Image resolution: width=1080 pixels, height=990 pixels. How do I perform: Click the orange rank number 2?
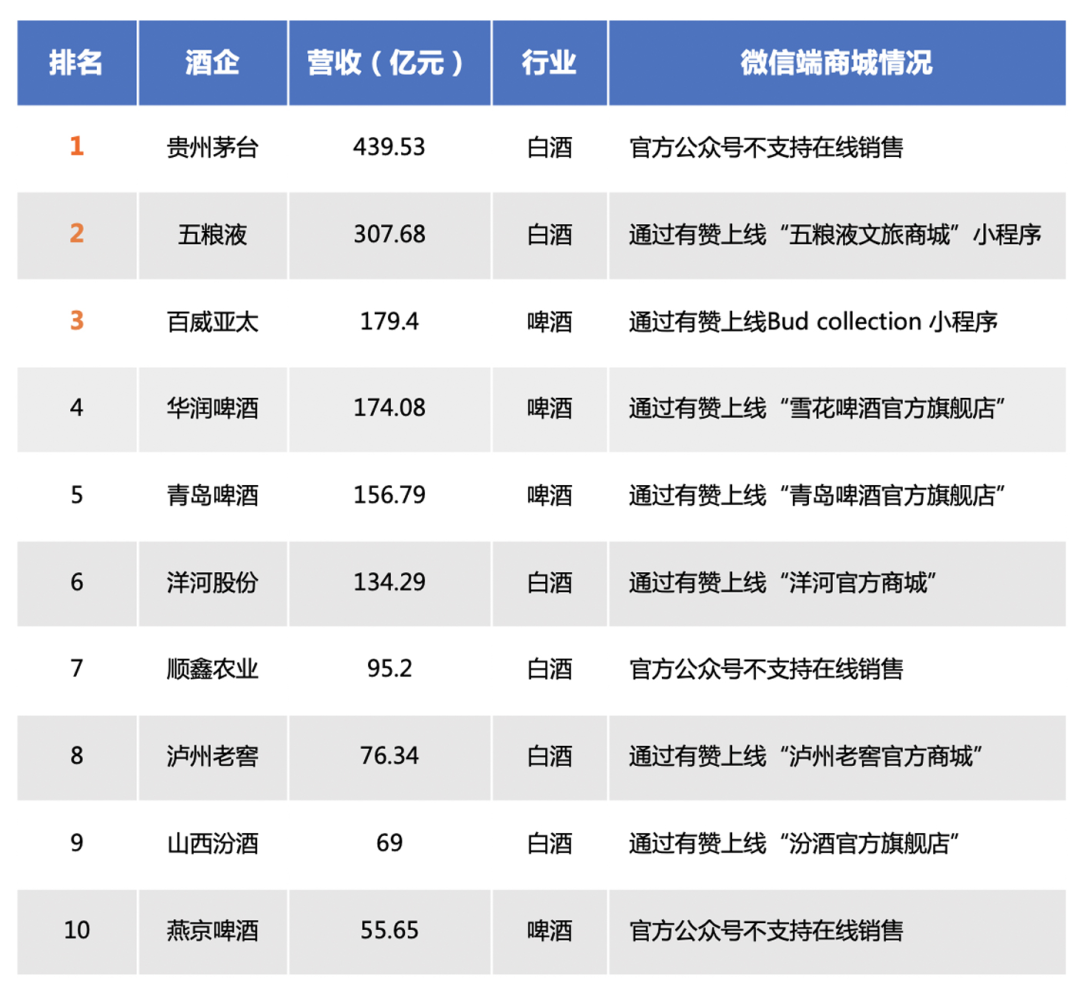point(76,235)
